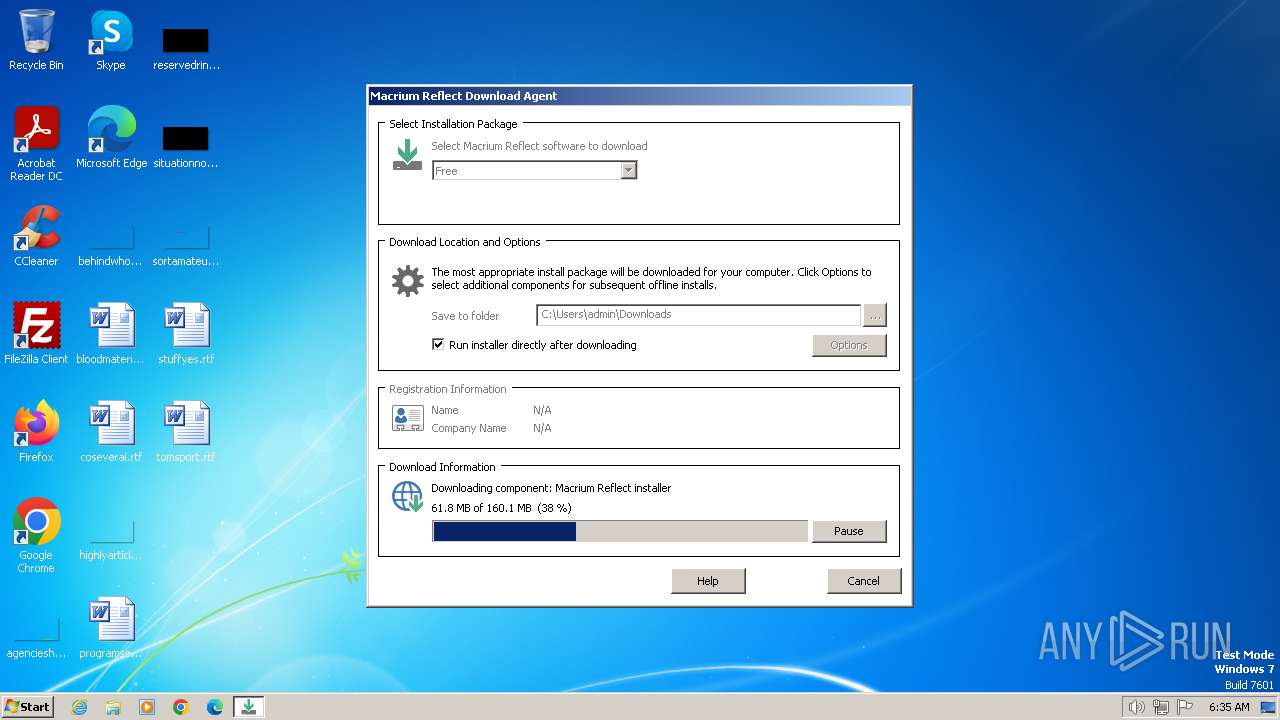Click the Macrium download agent taskbar button
The height and width of the screenshot is (720, 1280).
pos(249,707)
